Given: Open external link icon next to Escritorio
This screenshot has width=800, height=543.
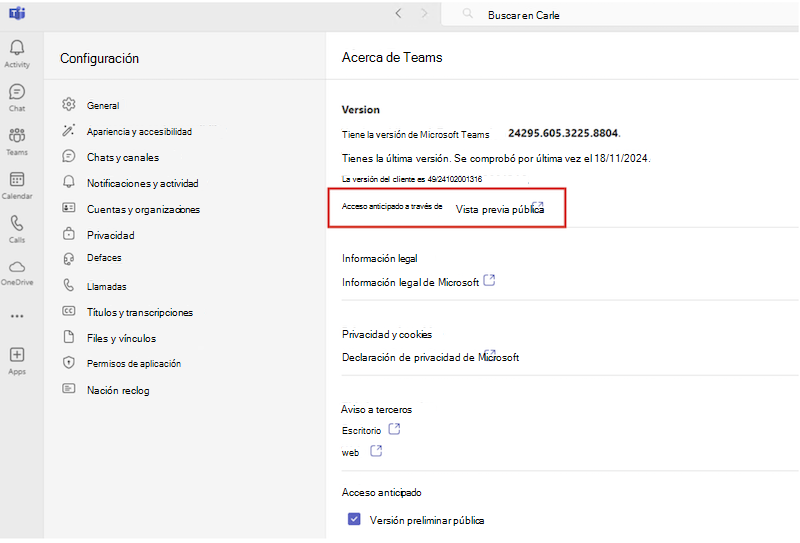Looking at the screenshot, I should [x=394, y=429].
